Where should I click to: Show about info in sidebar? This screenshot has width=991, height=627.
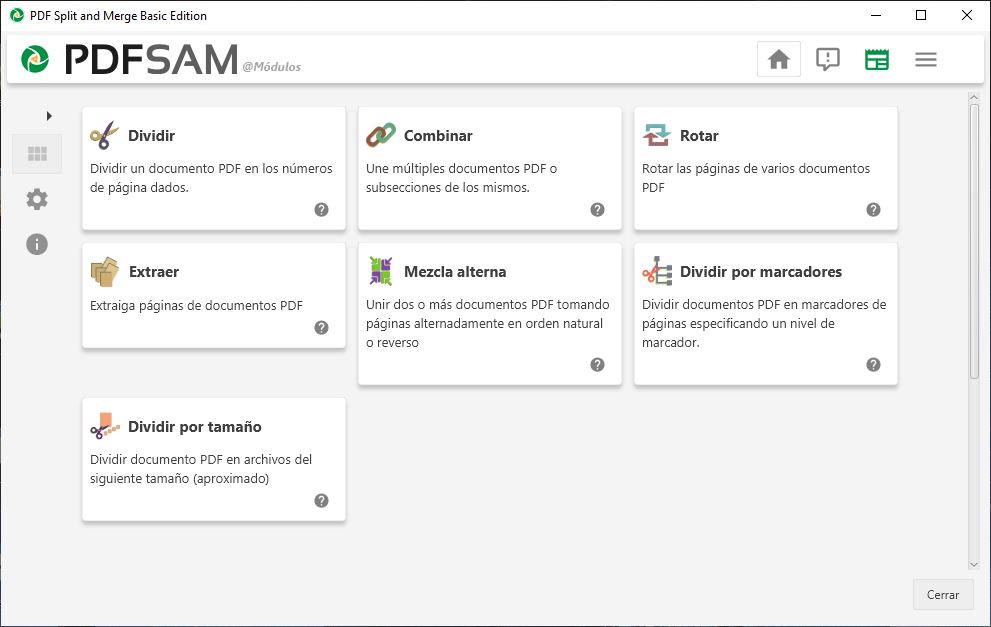point(37,244)
